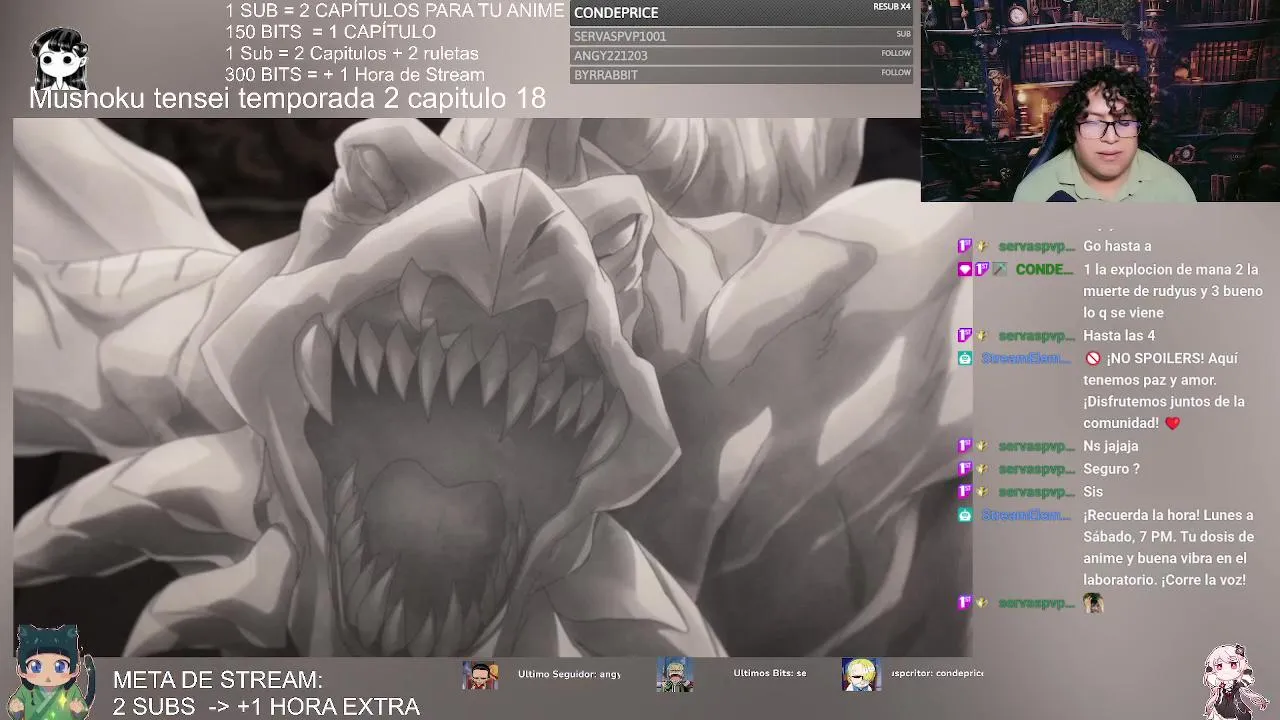Select the ANGY221203 event row
Viewport: 1280px width, 720px height.
coord(742,55)
